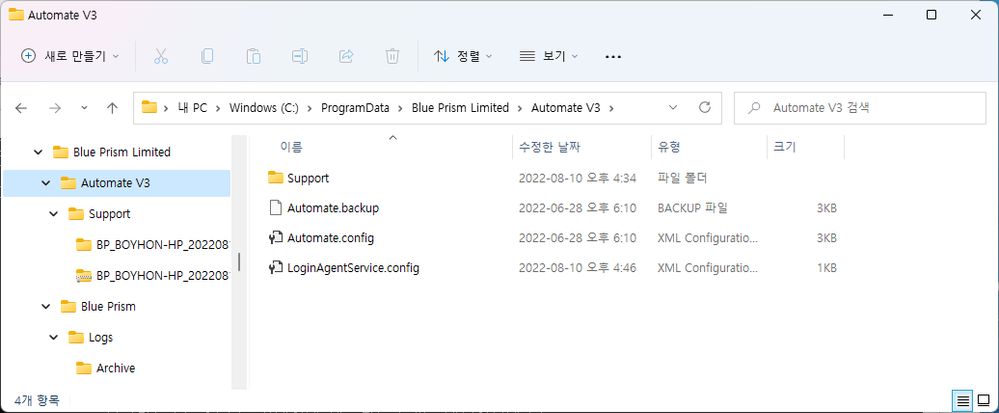999x413 pixels.
Task: Click the BACKUP 파일 type cell
Action: tap(693, 208)
